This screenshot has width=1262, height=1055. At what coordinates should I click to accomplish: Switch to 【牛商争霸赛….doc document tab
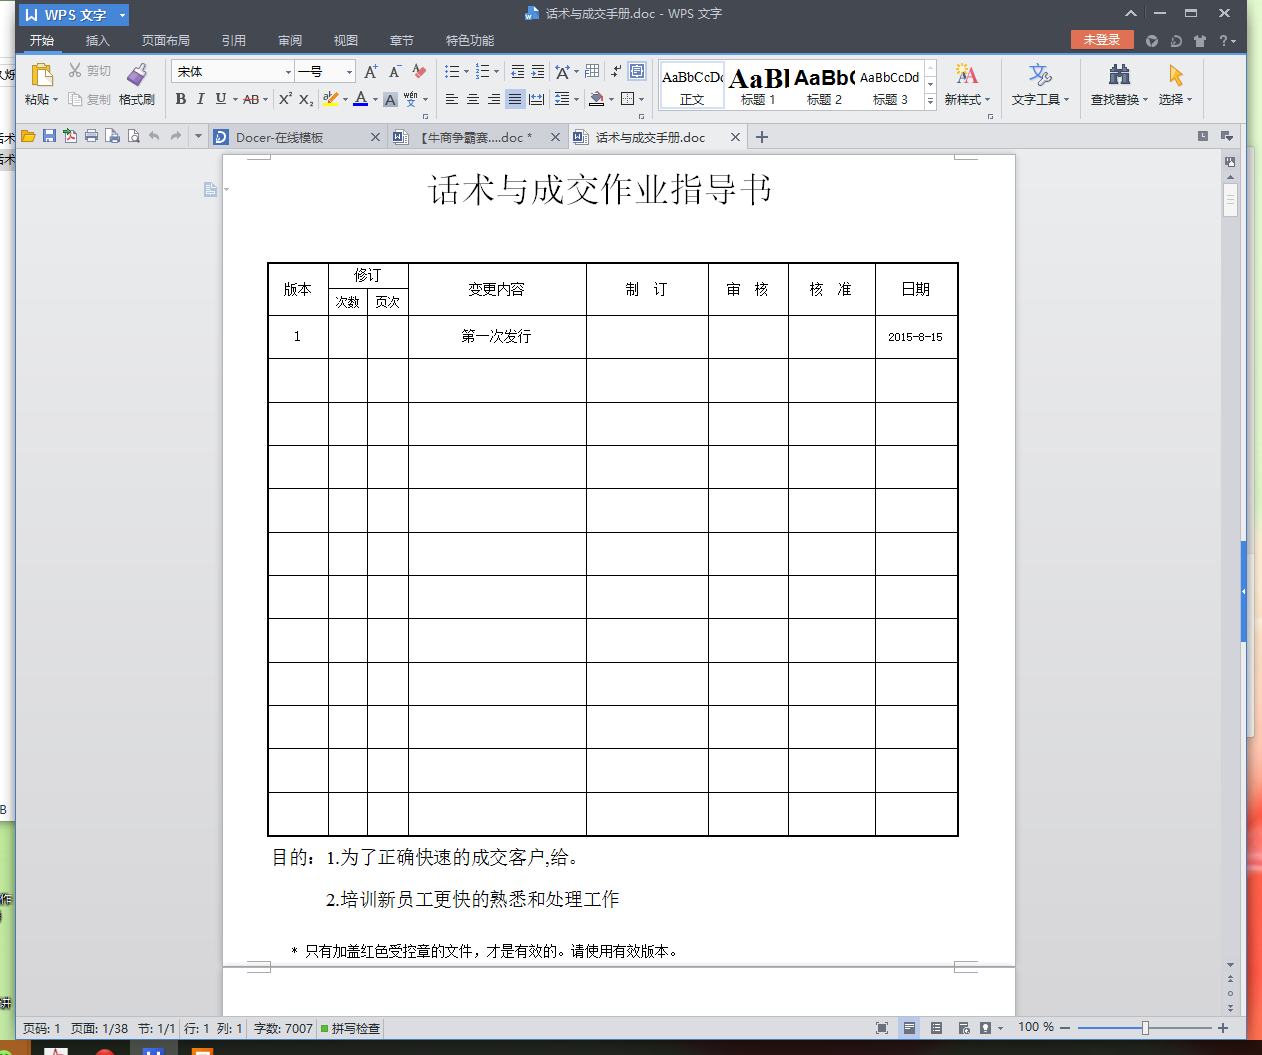[476, 137]
